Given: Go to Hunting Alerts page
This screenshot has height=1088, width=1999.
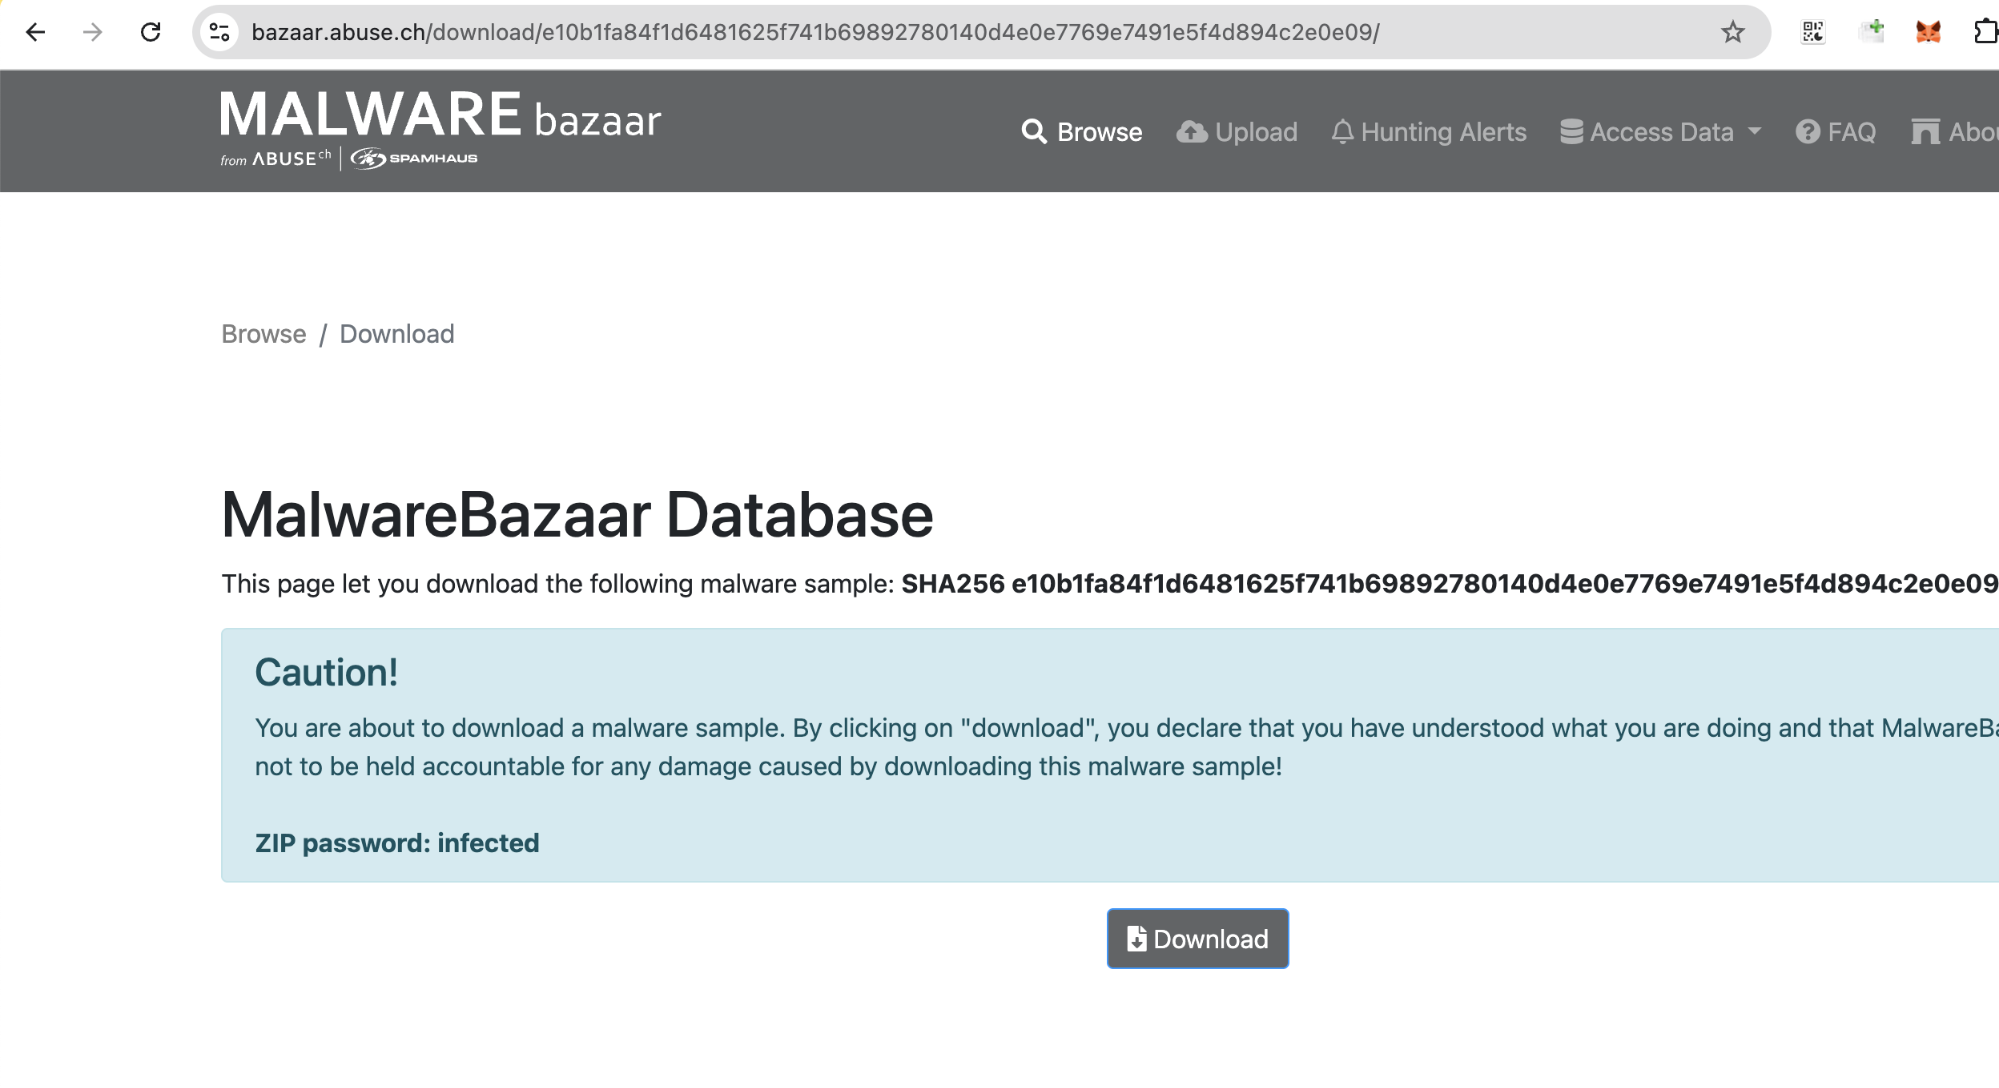Looking at the screenshot, I should (x=1429, y=132).
